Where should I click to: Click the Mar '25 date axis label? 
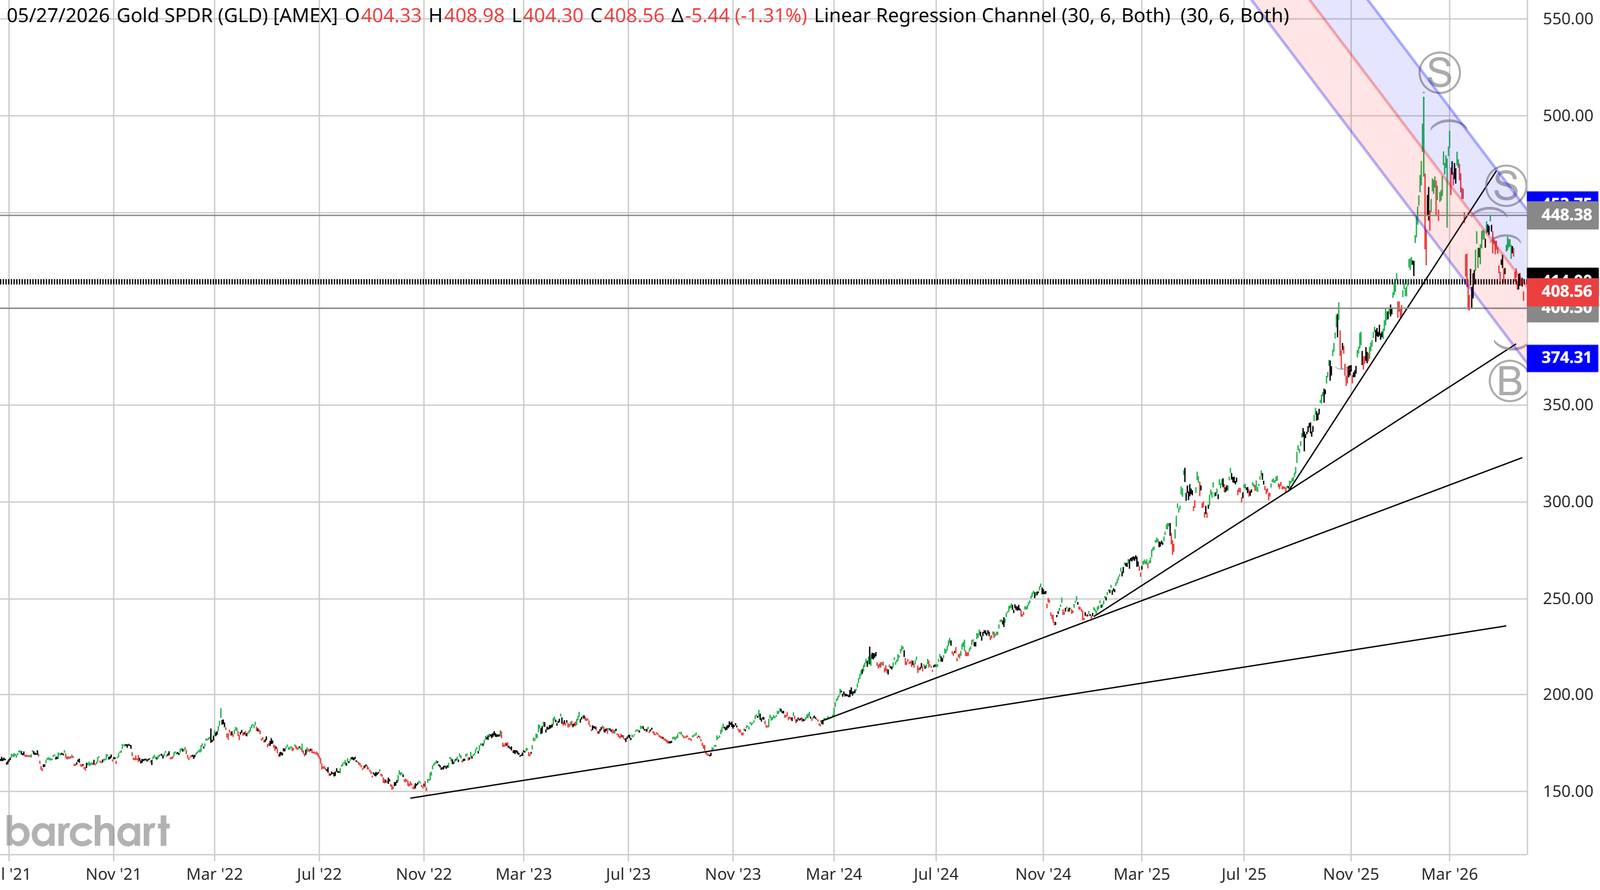1142,874
